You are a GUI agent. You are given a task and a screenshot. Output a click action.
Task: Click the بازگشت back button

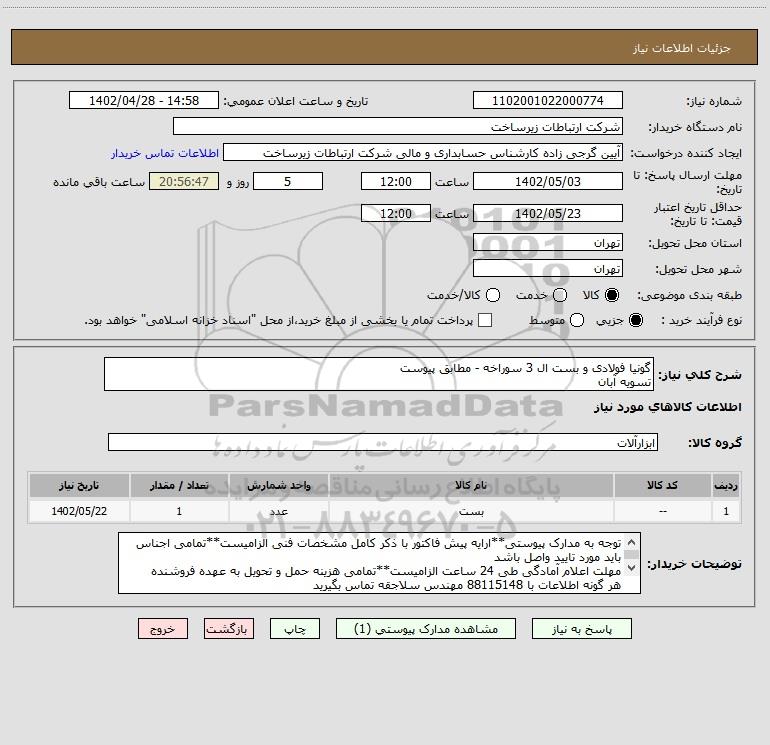(x=229, y=629)
